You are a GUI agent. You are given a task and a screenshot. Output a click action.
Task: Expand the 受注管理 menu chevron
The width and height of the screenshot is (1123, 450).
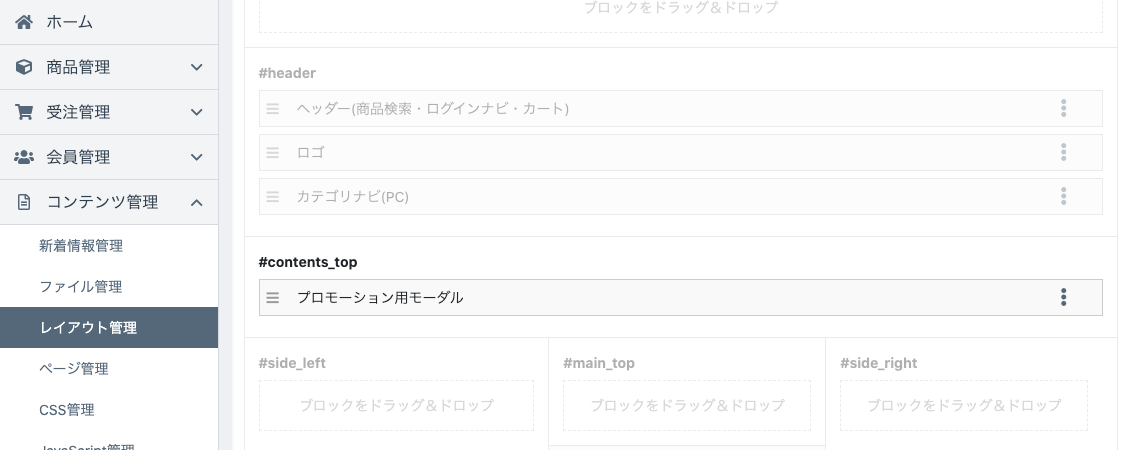point(196,112)
